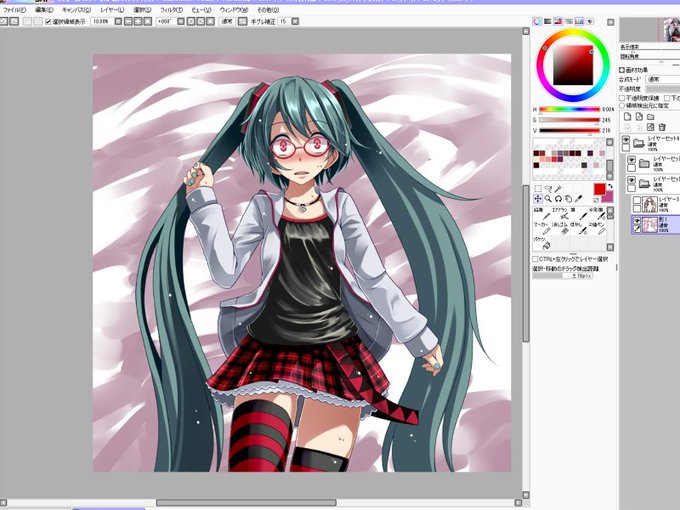This screenshot has height=510, width=680.
Task: Click the rotation angle field
Action: pos(166,21)
